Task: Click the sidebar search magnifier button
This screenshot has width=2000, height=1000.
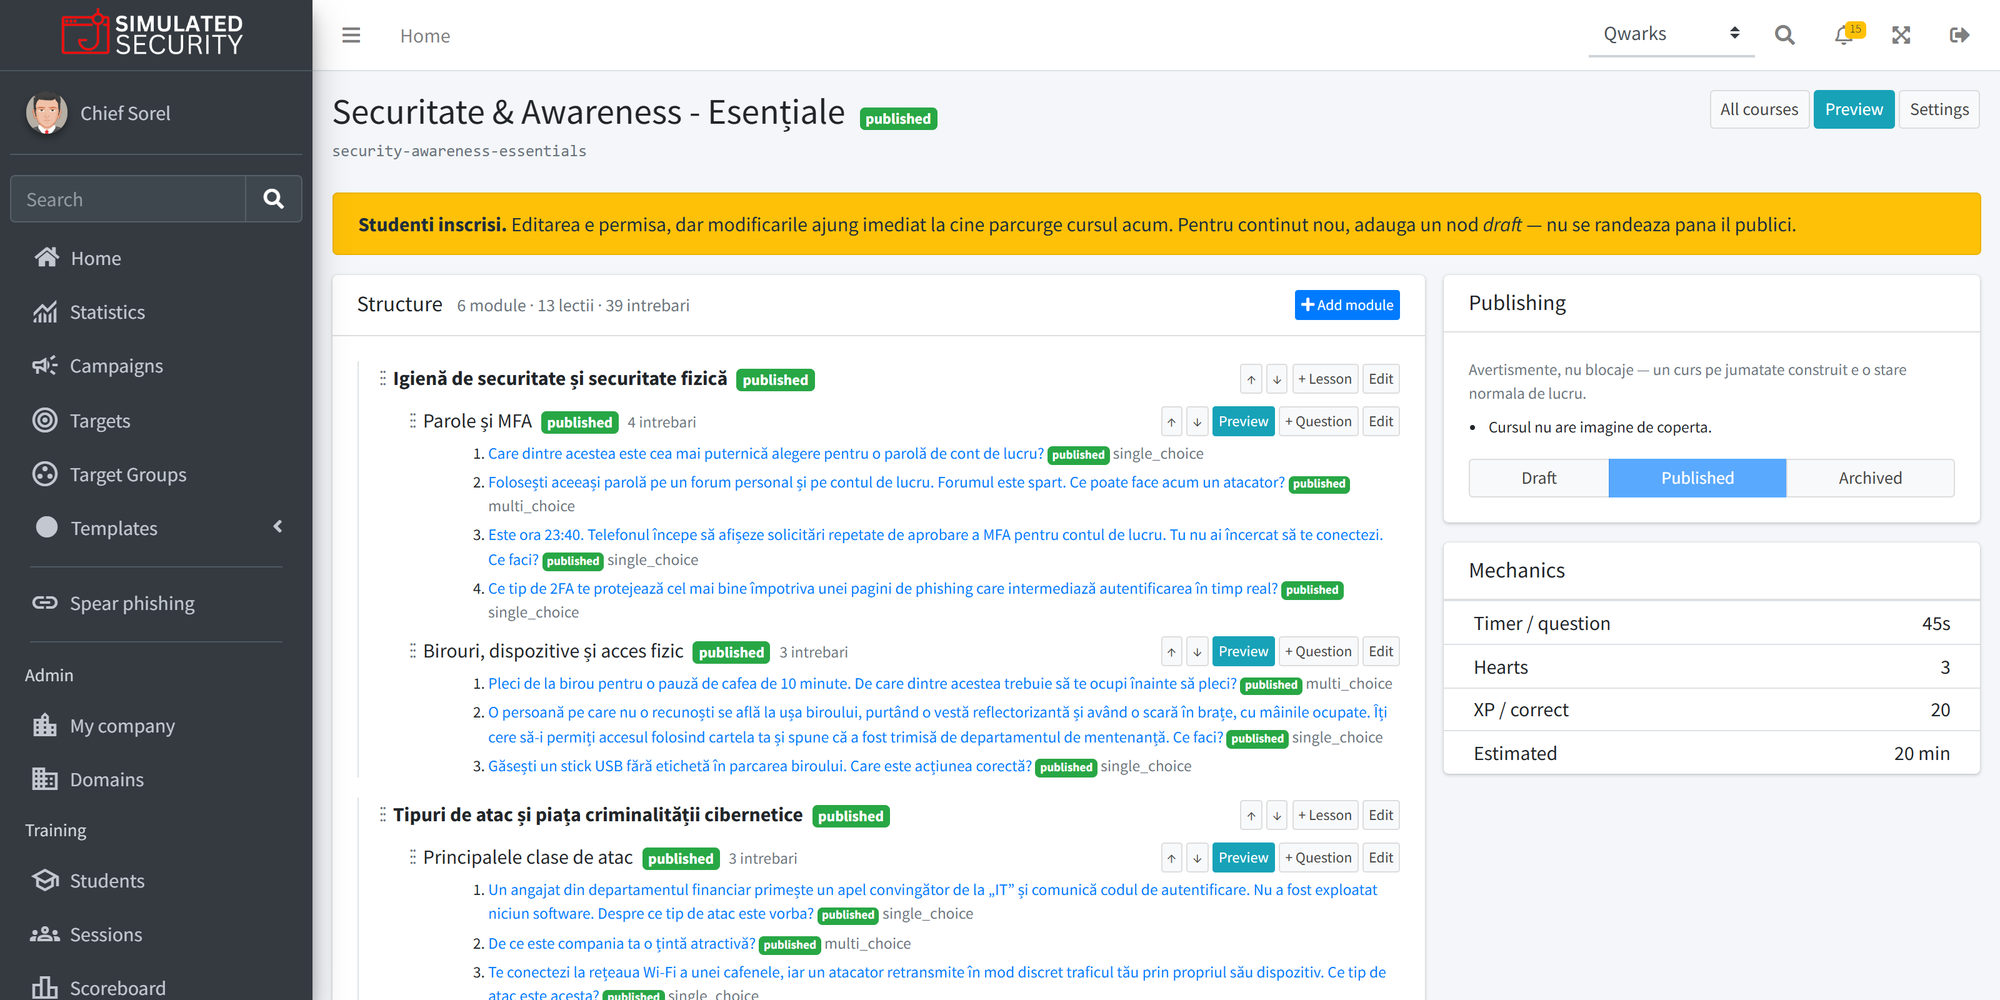Action: 273,199
